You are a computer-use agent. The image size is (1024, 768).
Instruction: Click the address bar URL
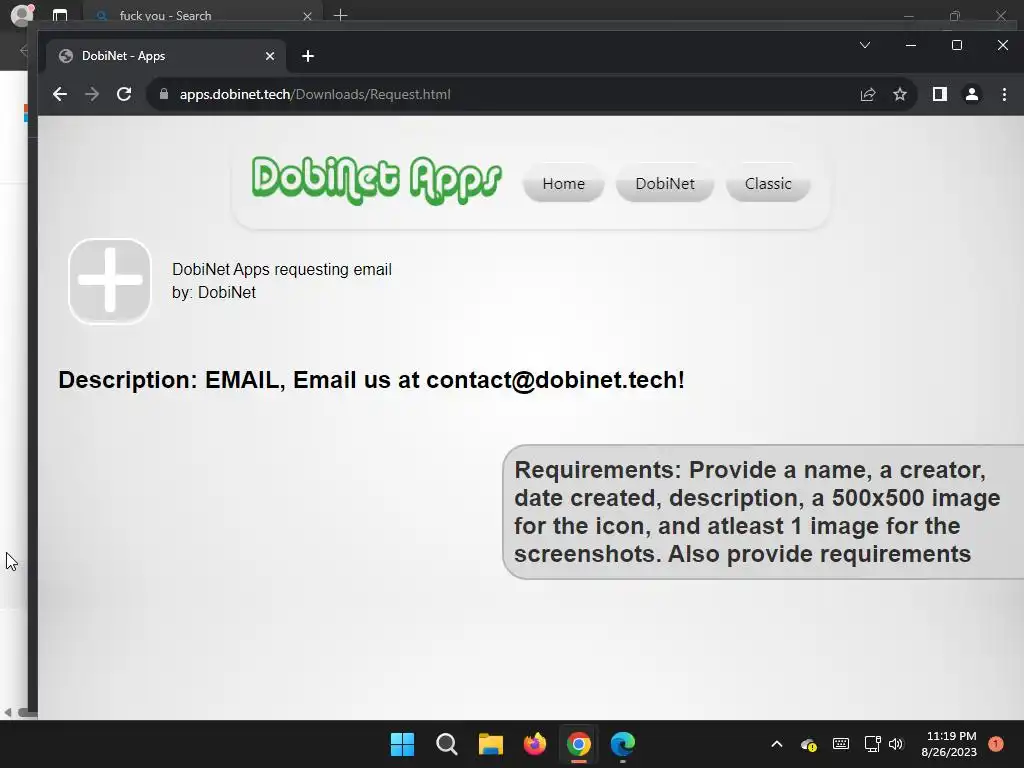[x=315, y=94]
